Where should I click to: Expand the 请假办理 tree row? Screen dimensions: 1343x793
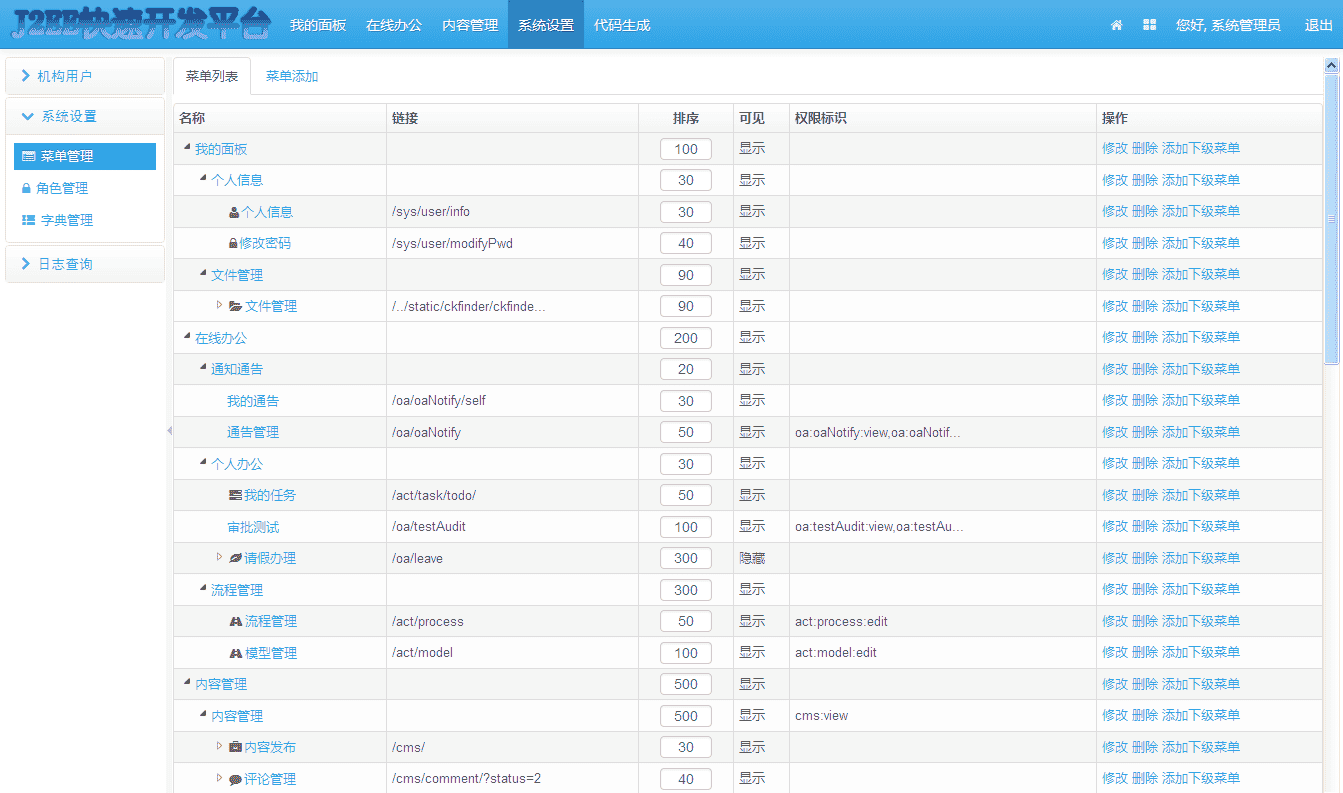click(x=220, y=557)
